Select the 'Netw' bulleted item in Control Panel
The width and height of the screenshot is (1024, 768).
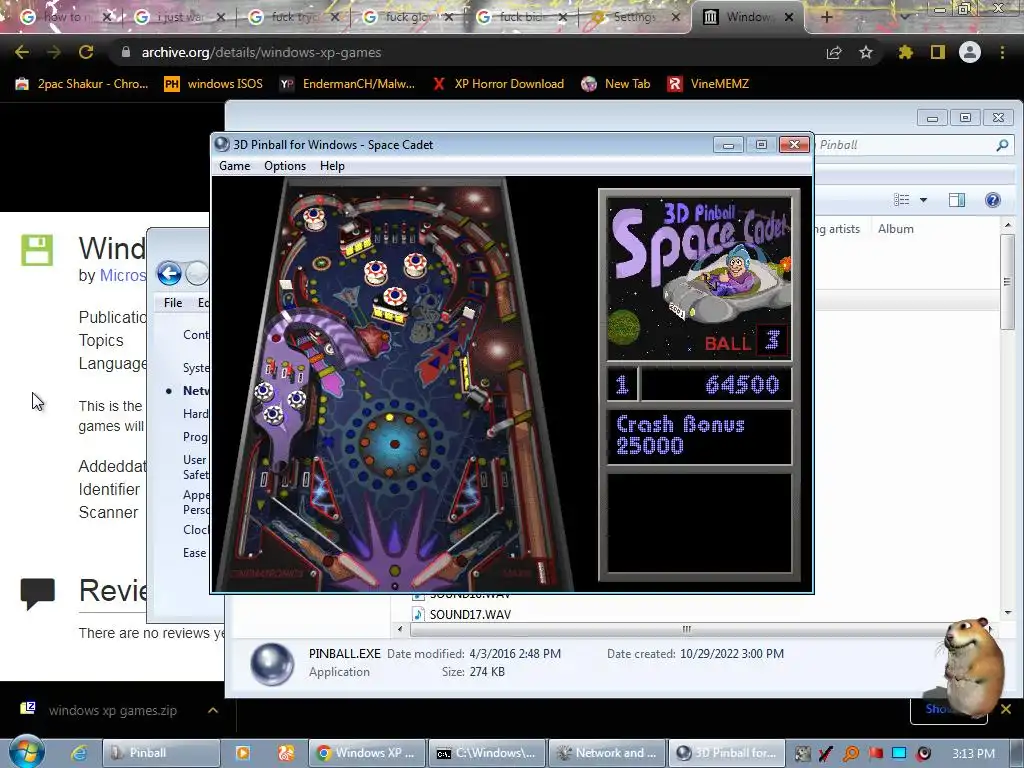pyautogui.click(x=196, y=391)
